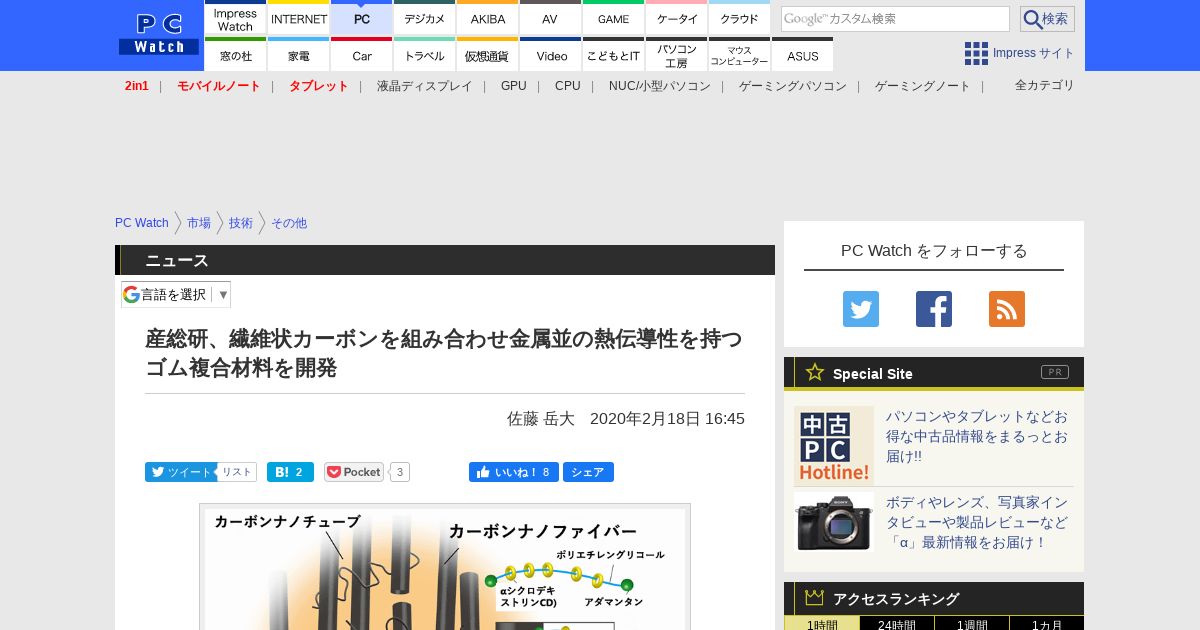Open the PC Watch logo homepage
This screenshot has height=630, width=1200.
(159, 35)
